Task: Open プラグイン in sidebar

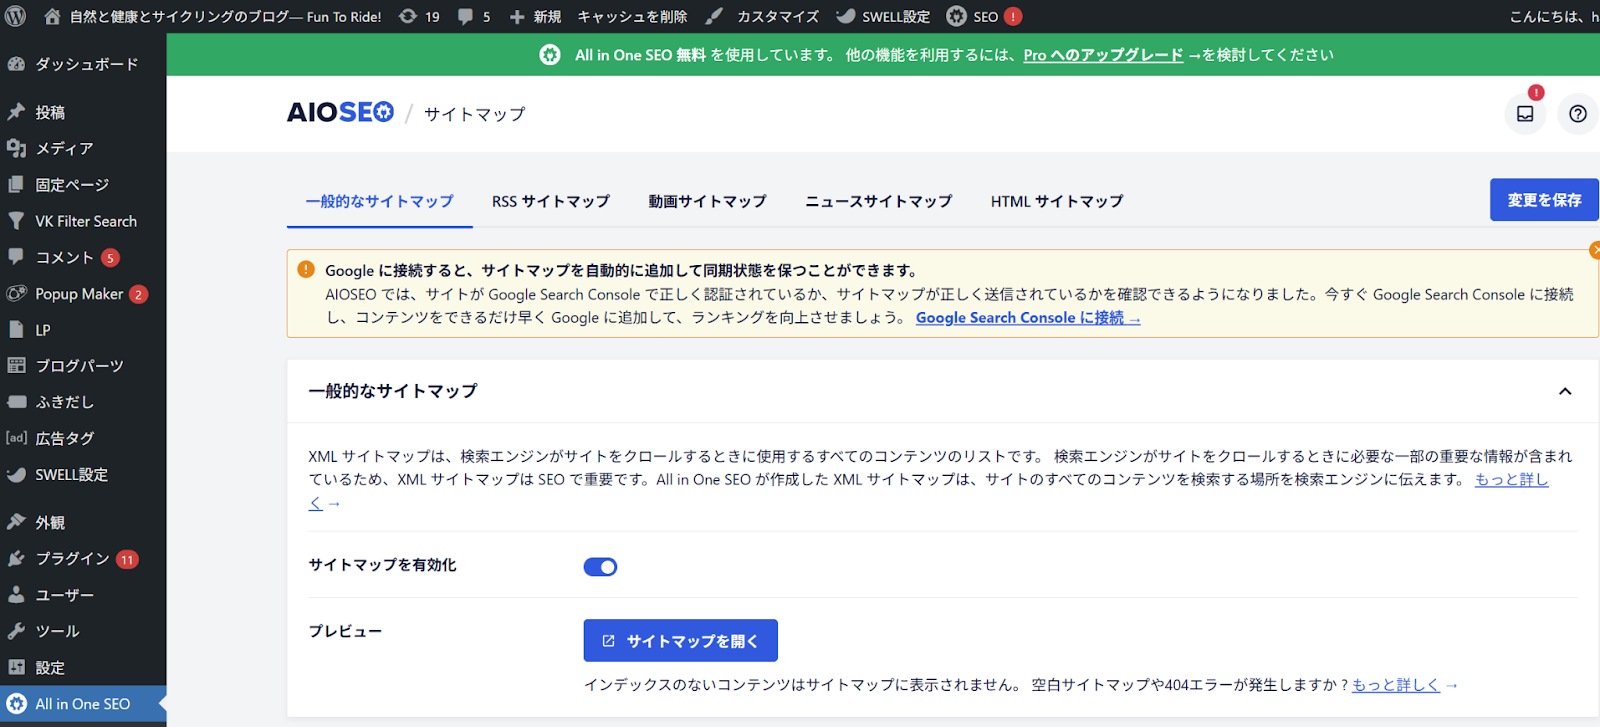Action: [83, 559]
